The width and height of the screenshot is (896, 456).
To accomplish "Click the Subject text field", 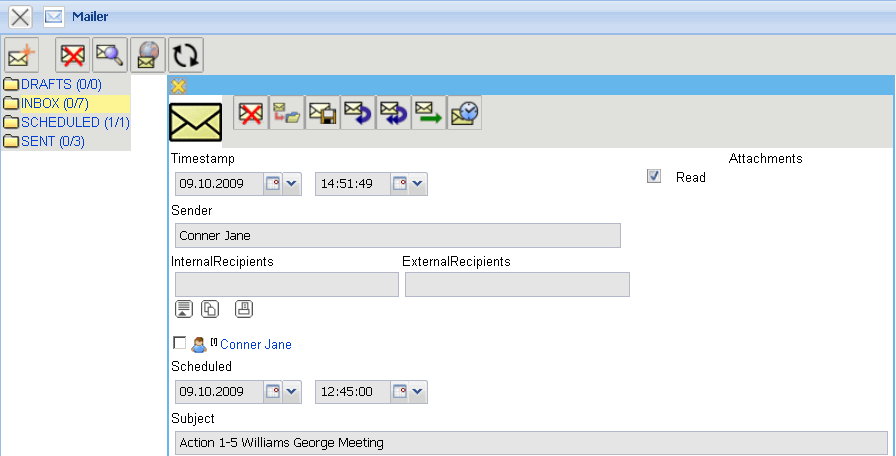I will point(530,443).
